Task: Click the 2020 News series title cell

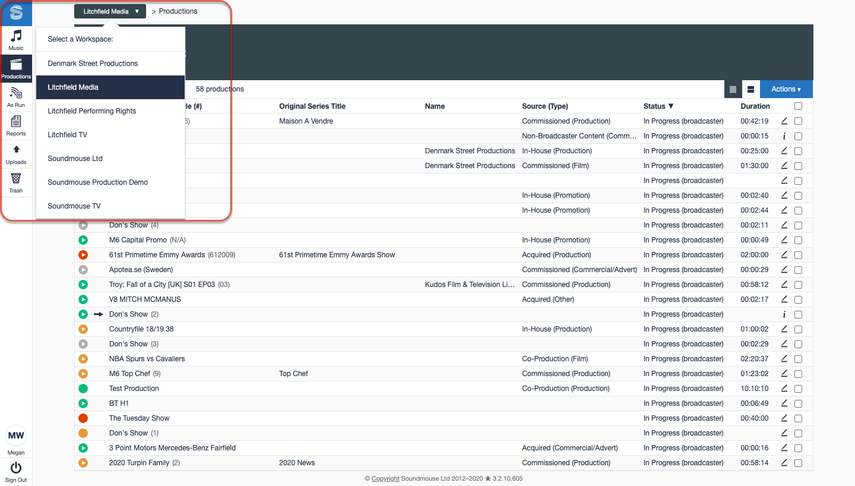Action: pos(297,463)
